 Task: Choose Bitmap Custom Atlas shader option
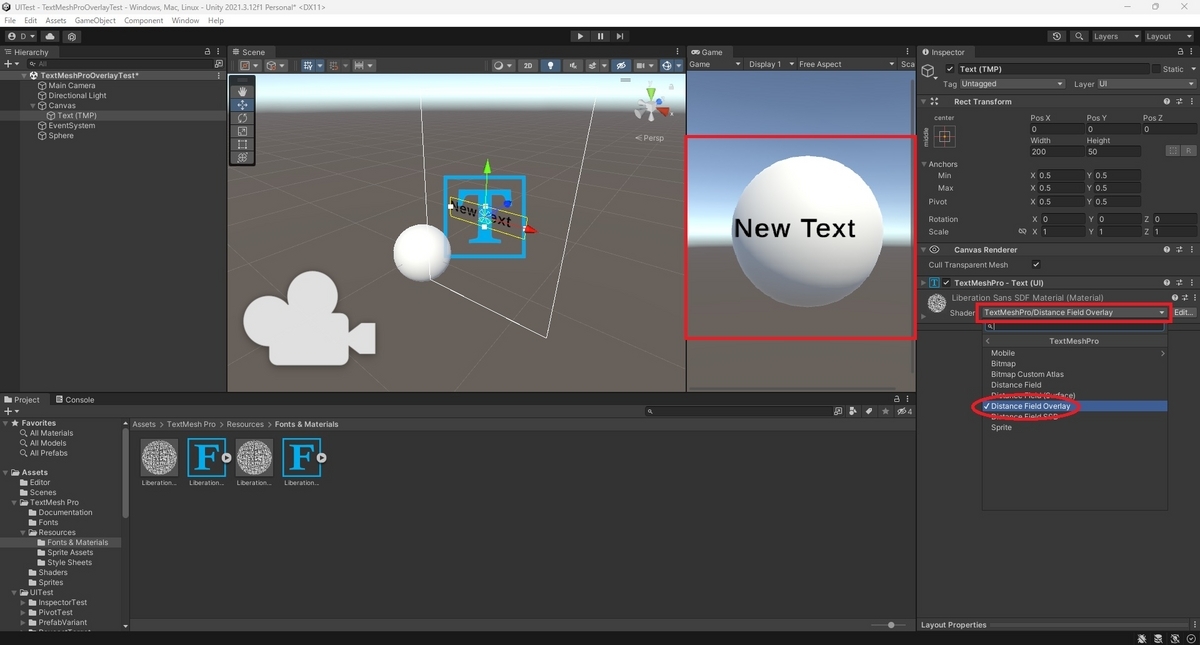(x=1027, y=374)
